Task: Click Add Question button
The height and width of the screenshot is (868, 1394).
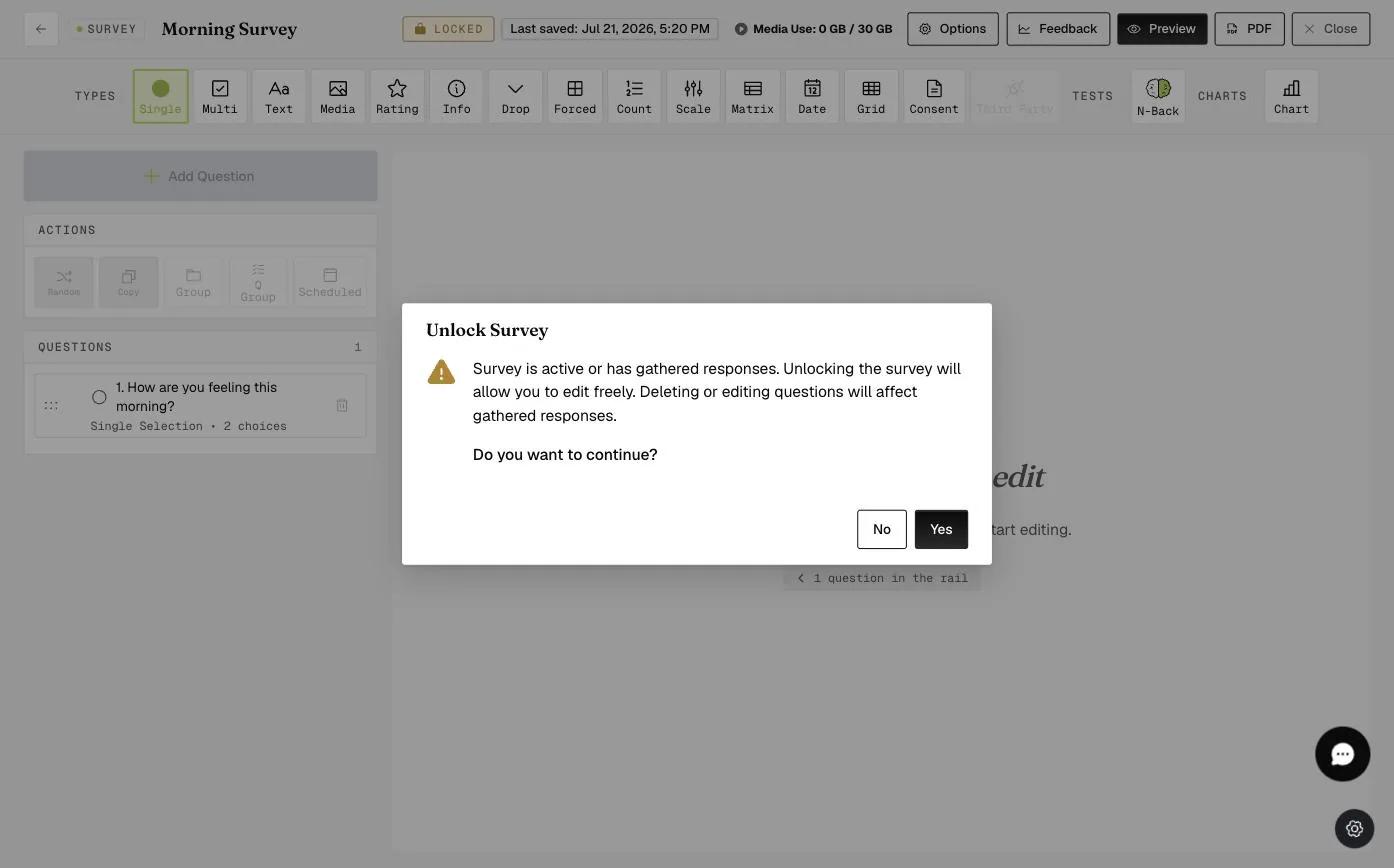Action: pos(200,176)
